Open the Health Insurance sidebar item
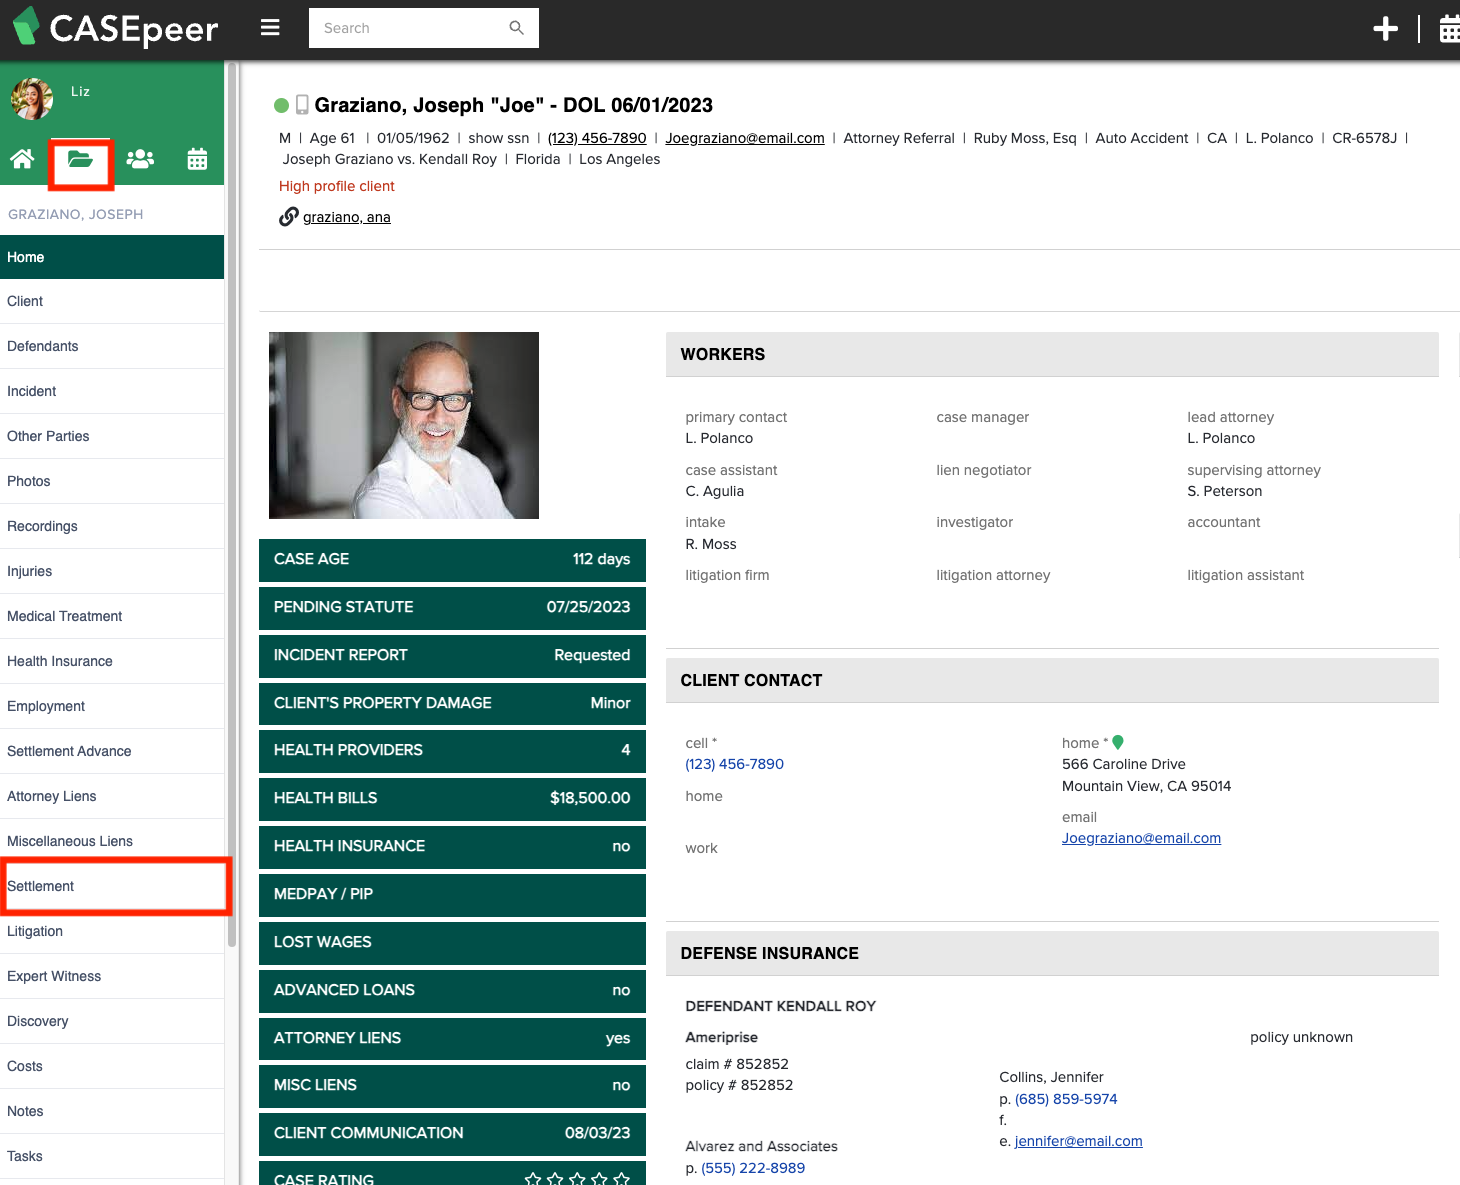This screenshot has height=1185, width=1460. [x=112, y=661]
